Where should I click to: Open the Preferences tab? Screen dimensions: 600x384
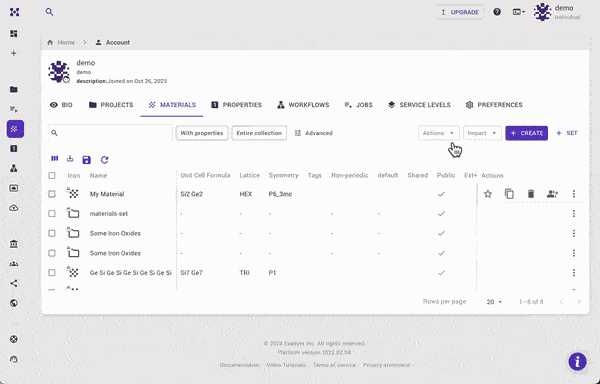pyautogui.click(x=494, y=105)
